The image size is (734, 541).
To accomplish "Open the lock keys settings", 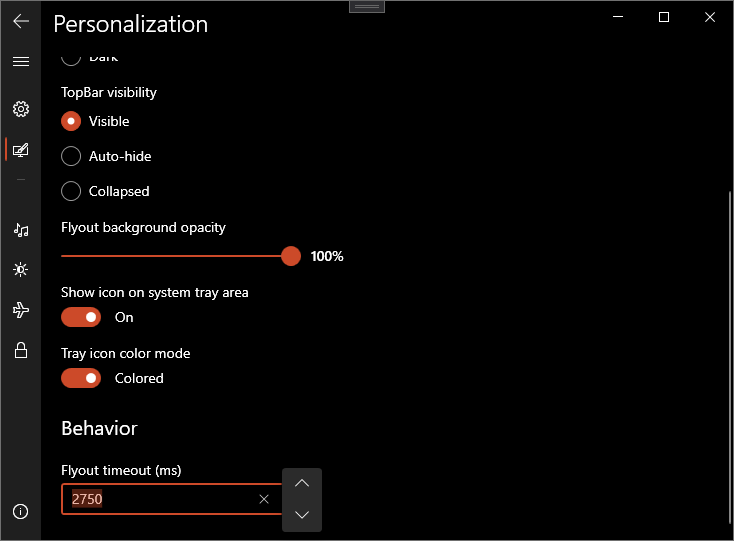I will coord(21,350).
